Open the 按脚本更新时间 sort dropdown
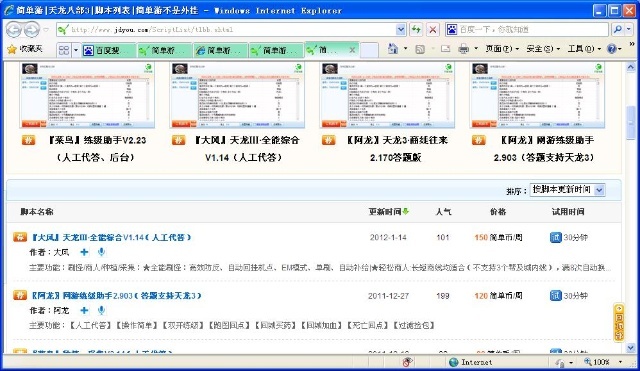Viewport: 640px width, 371px height. (x=567, y=190)
